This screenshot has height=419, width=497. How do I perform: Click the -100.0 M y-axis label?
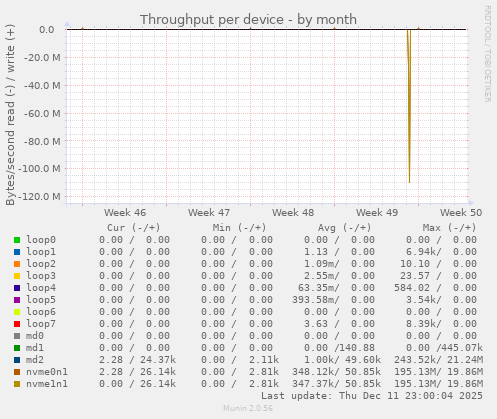pos(39,169)
